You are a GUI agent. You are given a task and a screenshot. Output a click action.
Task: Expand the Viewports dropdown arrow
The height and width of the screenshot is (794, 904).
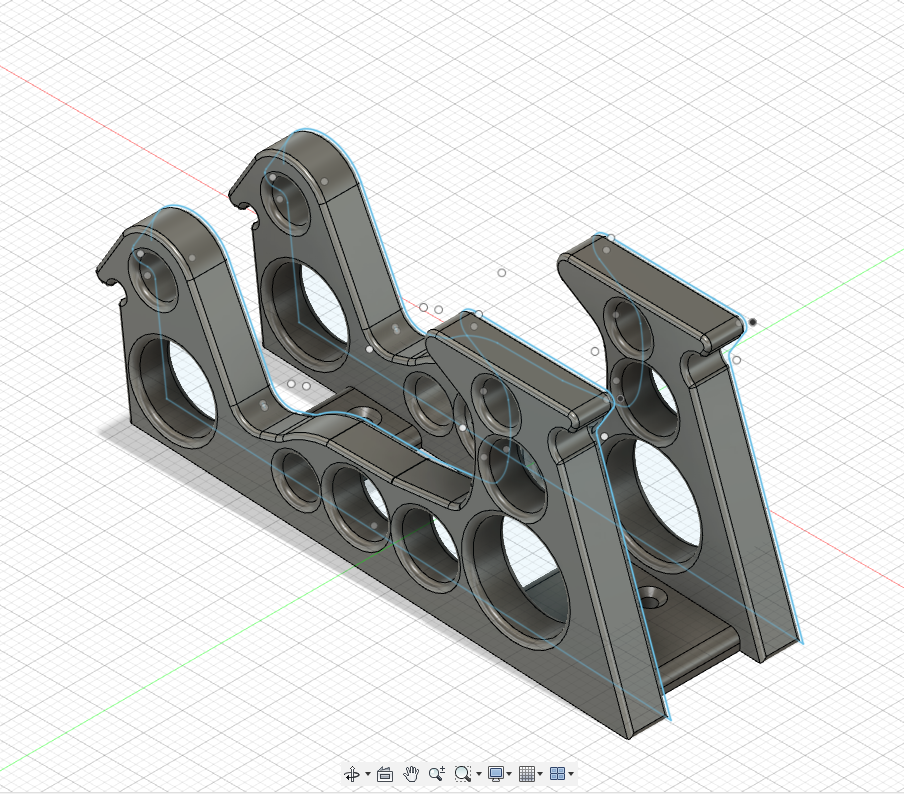click(572, 775)
